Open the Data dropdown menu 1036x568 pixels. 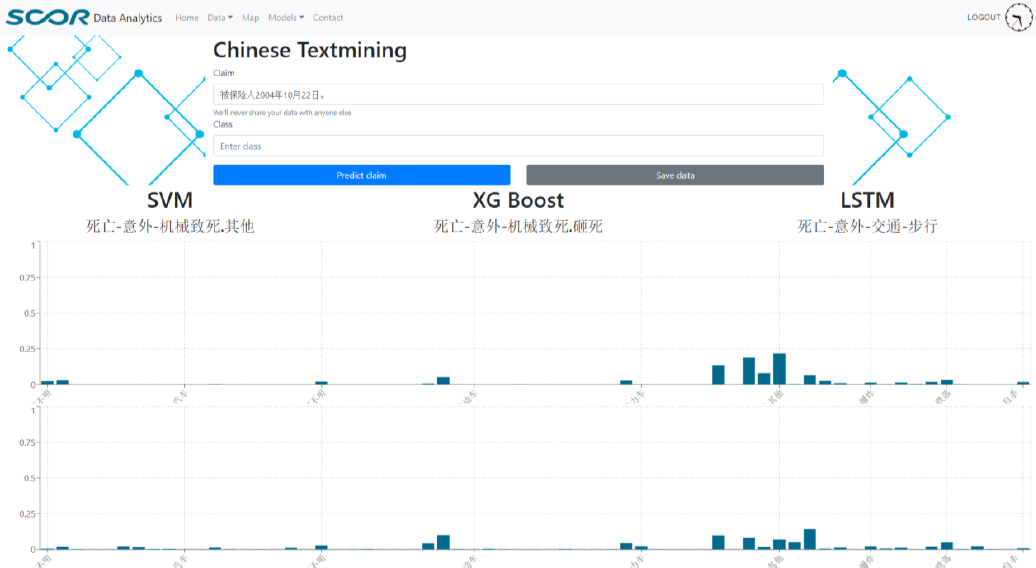(x=220, y=18)
